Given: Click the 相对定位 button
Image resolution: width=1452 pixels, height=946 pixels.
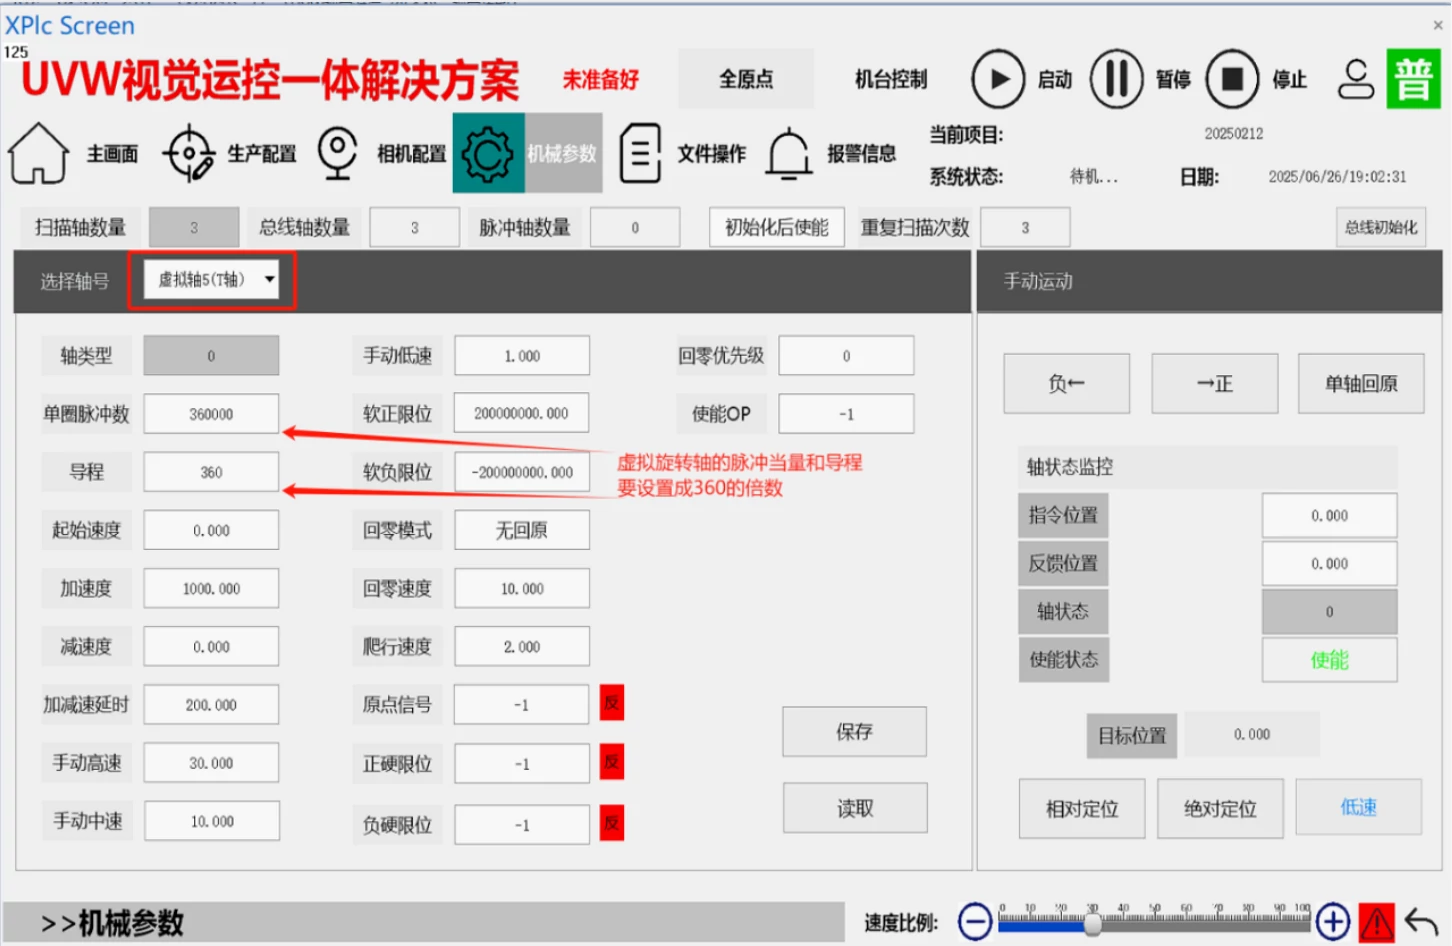Looking at the screenshot, I should pyautogui.click(x=1082, y=808).
